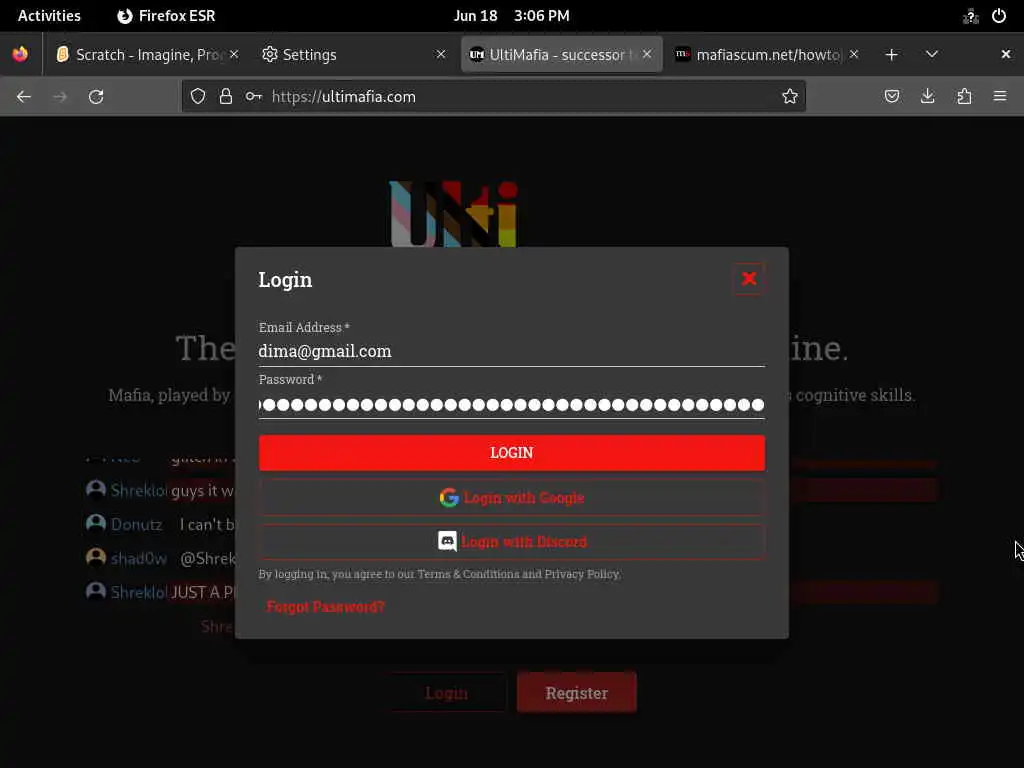Viewport: 1024px width, 768px height.
Task: Choose Login with Google
Action: coord(511,498)
